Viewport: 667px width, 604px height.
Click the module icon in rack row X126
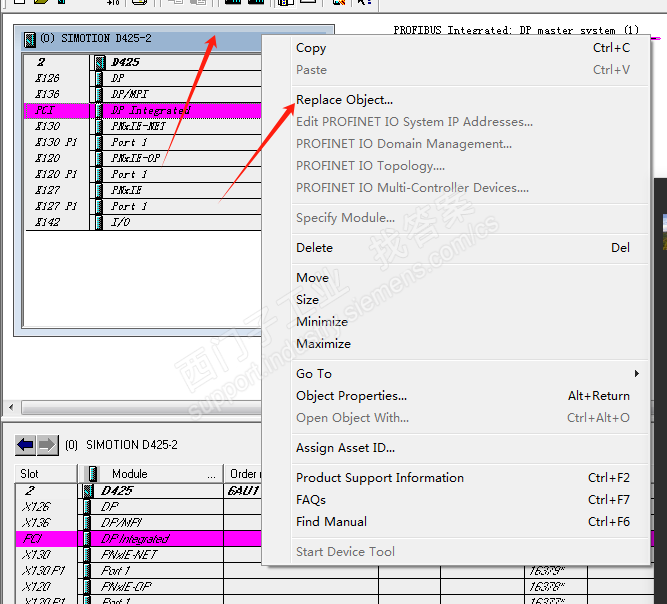(99, 78)
